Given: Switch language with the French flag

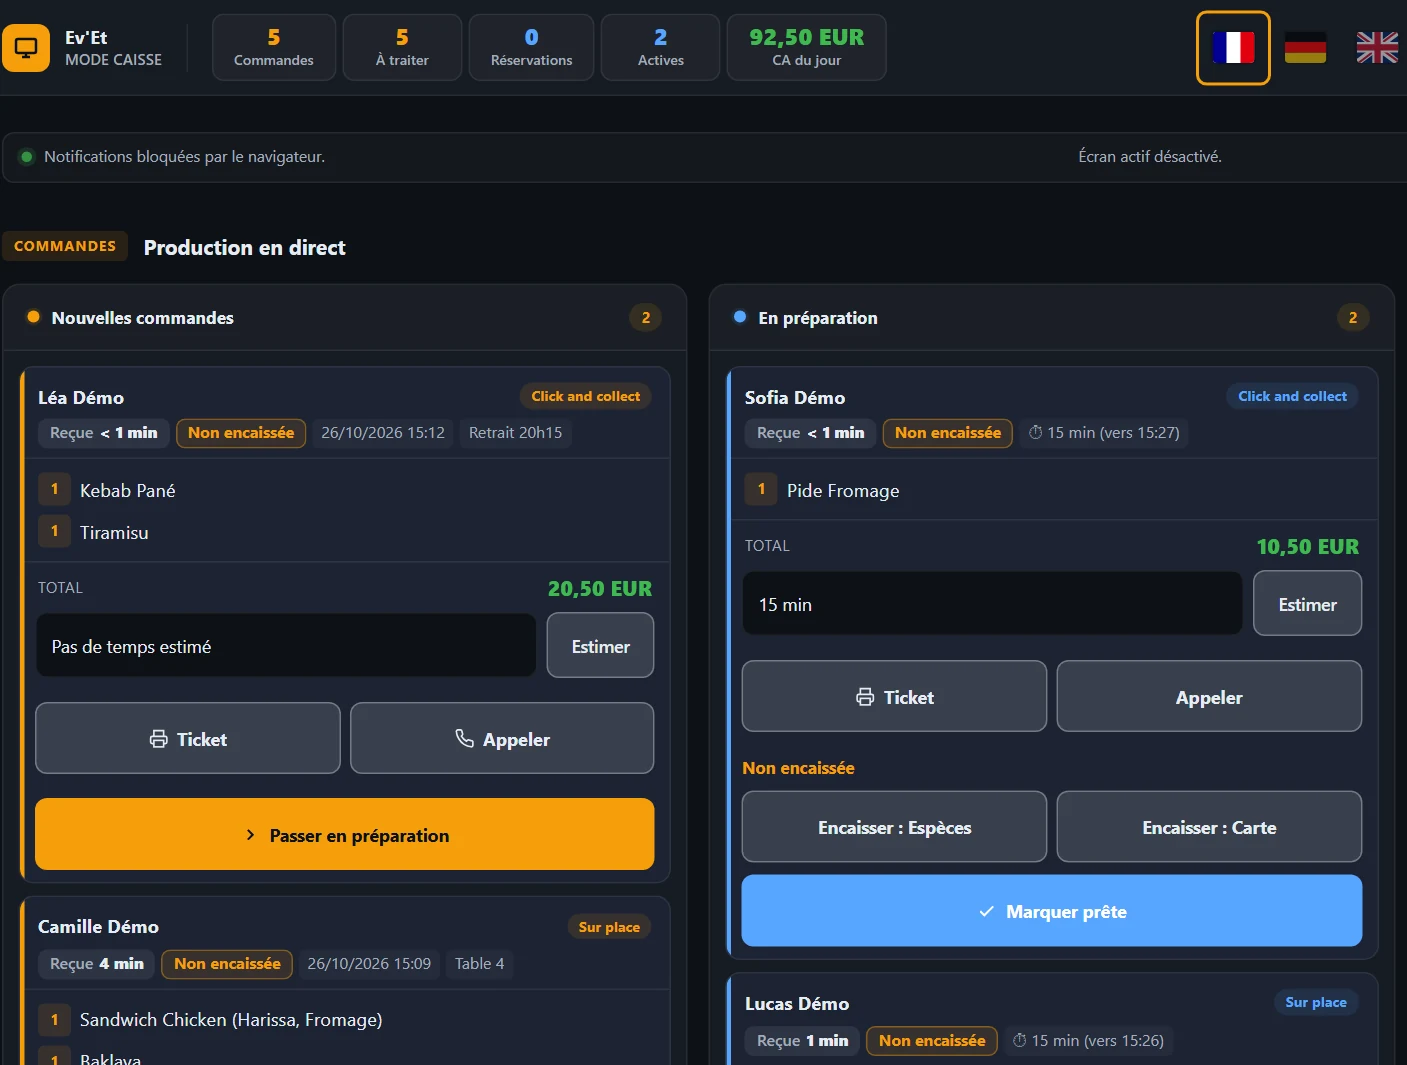Looking at the screenshot, I should tap(1233, 48).
